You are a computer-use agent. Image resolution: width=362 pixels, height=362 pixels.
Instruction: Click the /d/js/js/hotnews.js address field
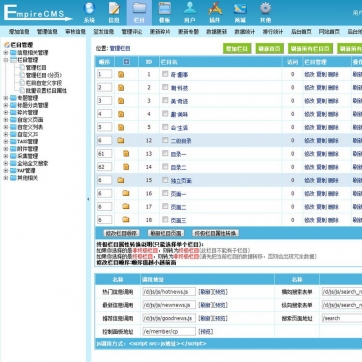coord(169,292)
